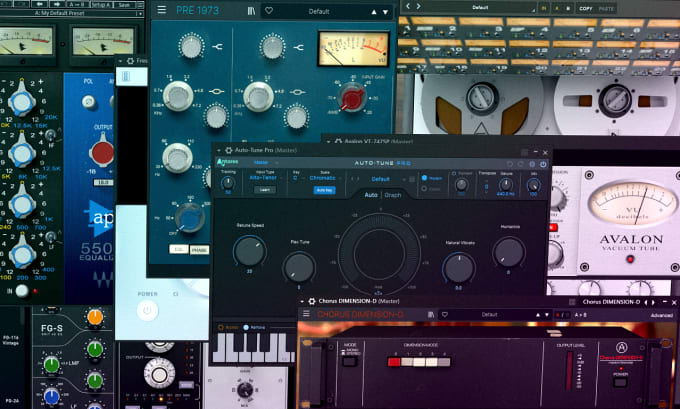
Task: Switch to the Graph tab
Action: pos(392,195)
